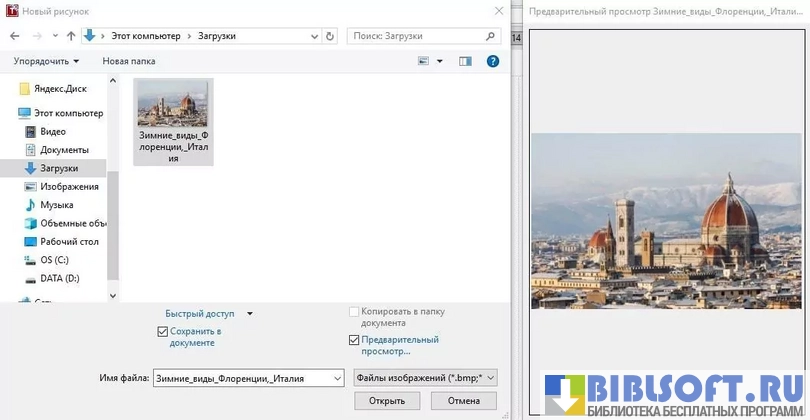This screenshot has height=420, width=810.
Task: Click the search magnifier icon
Action: tap(490, 36)
